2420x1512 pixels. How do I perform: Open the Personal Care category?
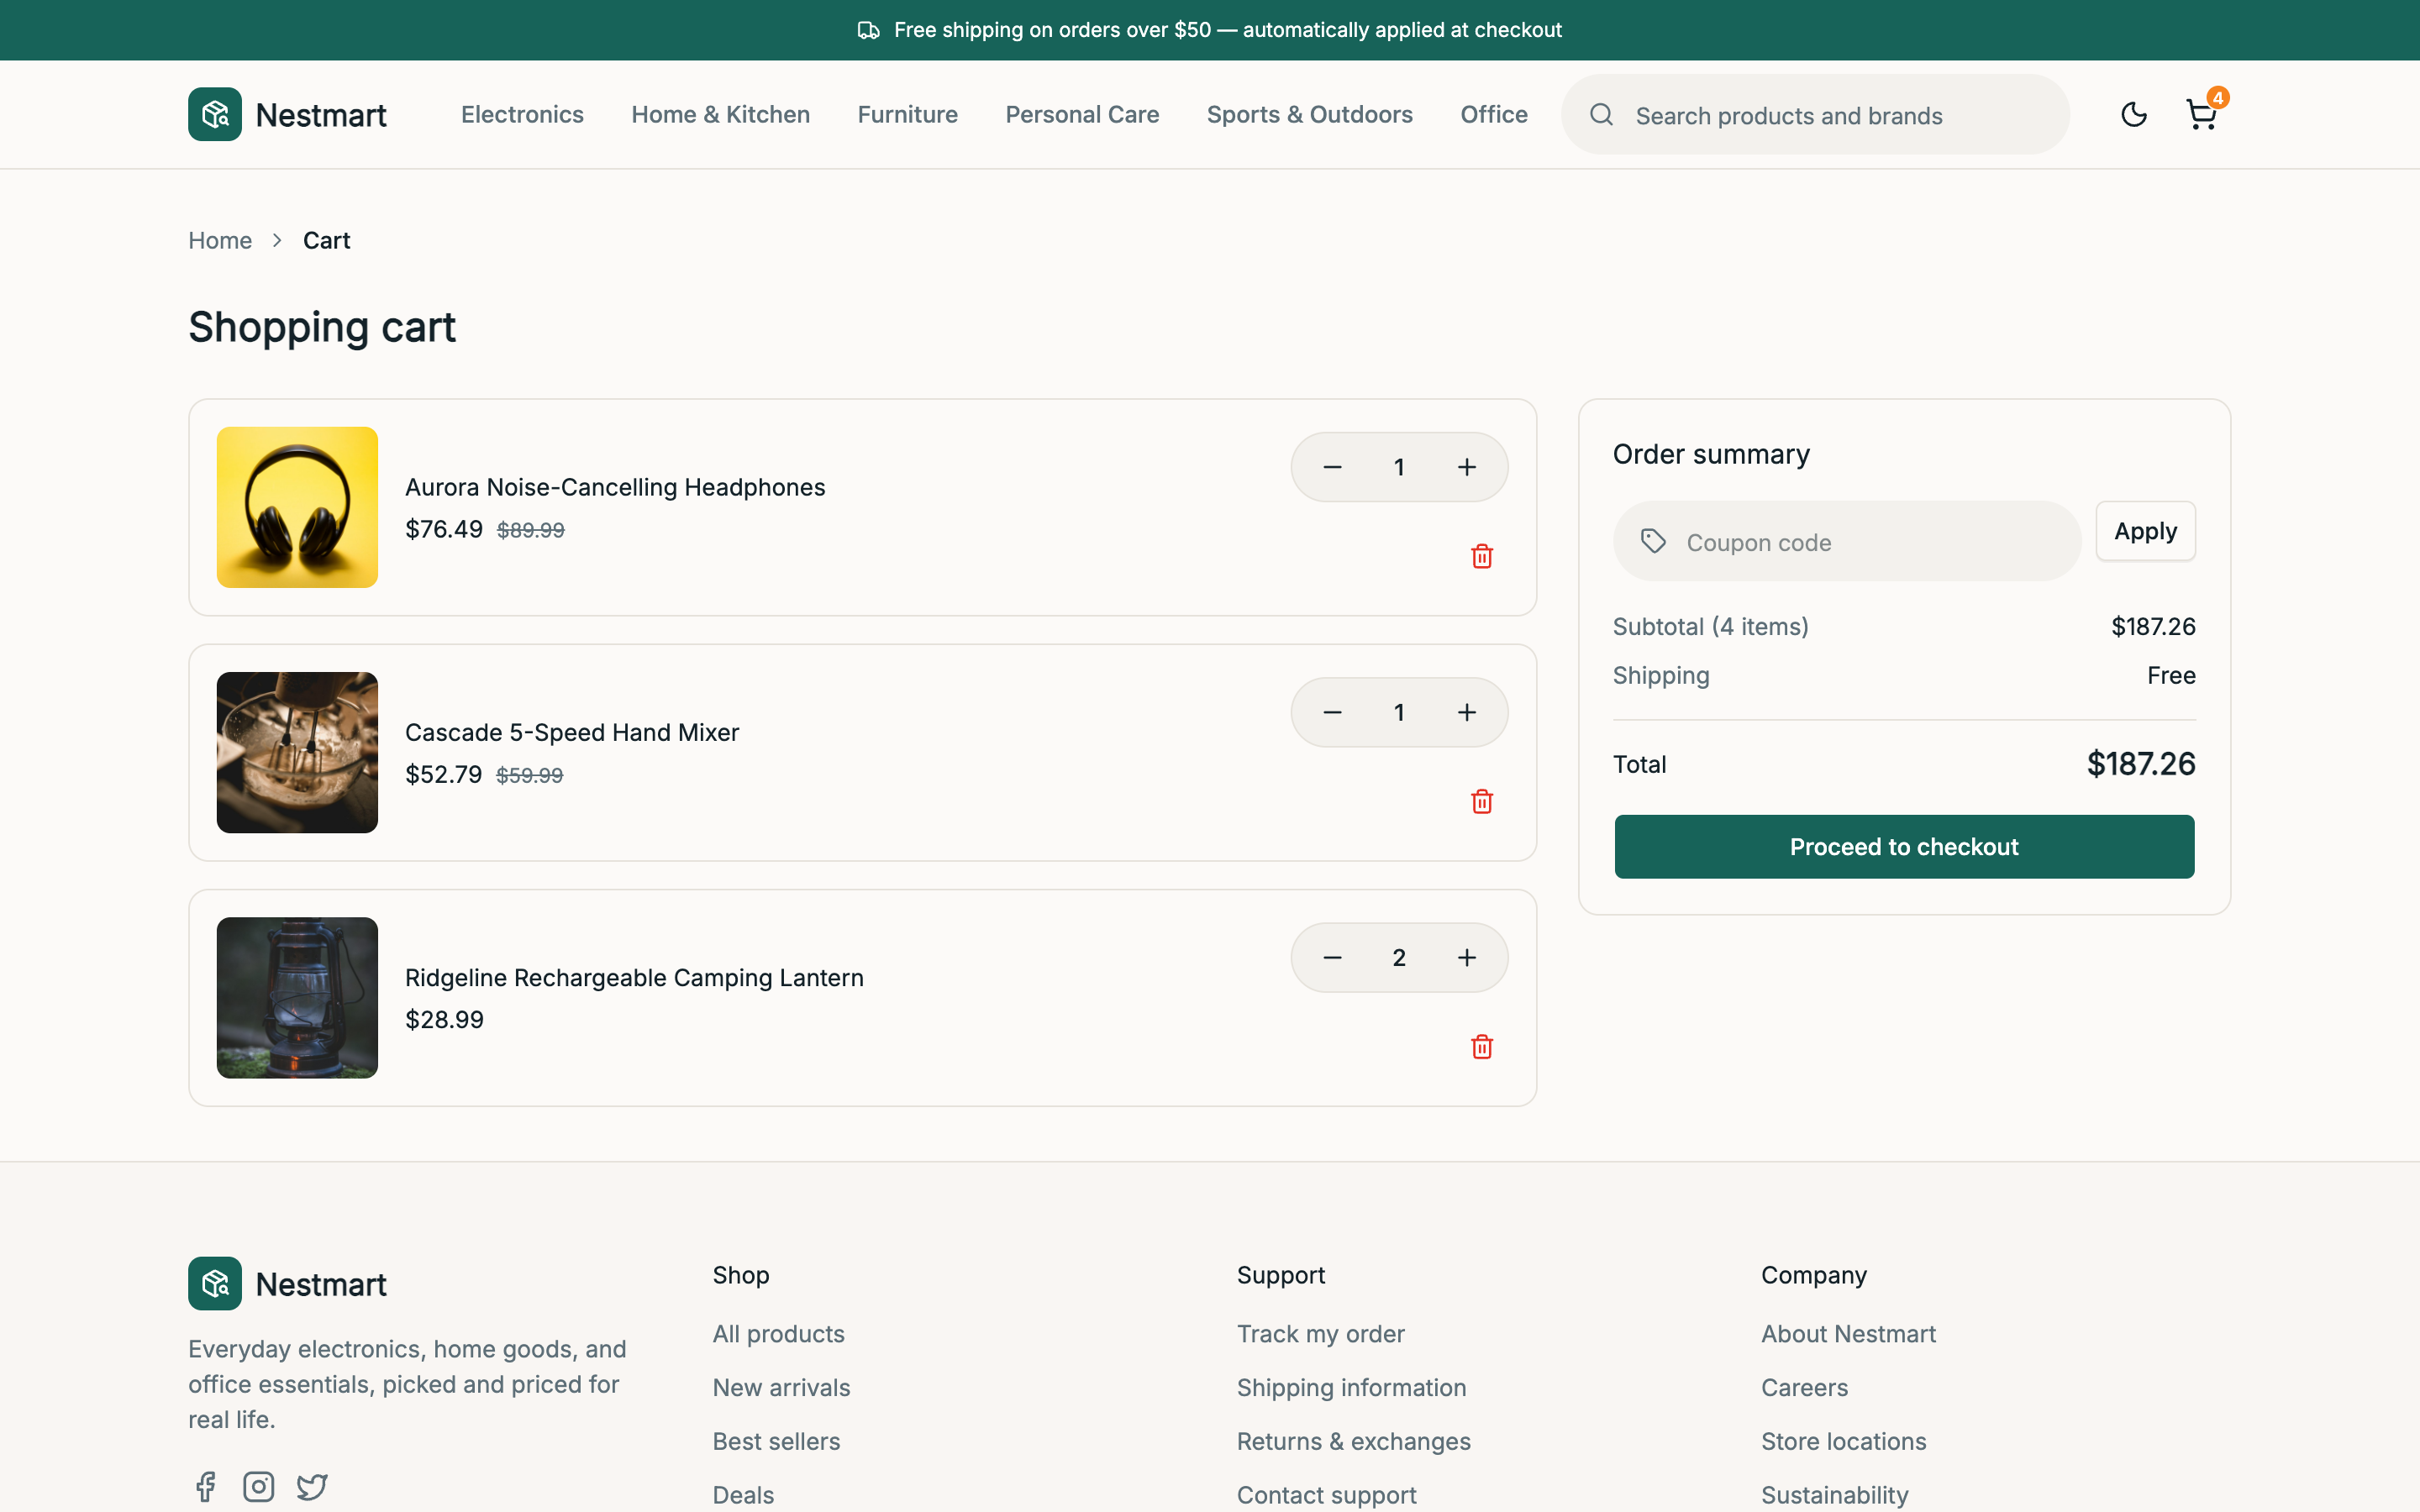pos(1082,114)
